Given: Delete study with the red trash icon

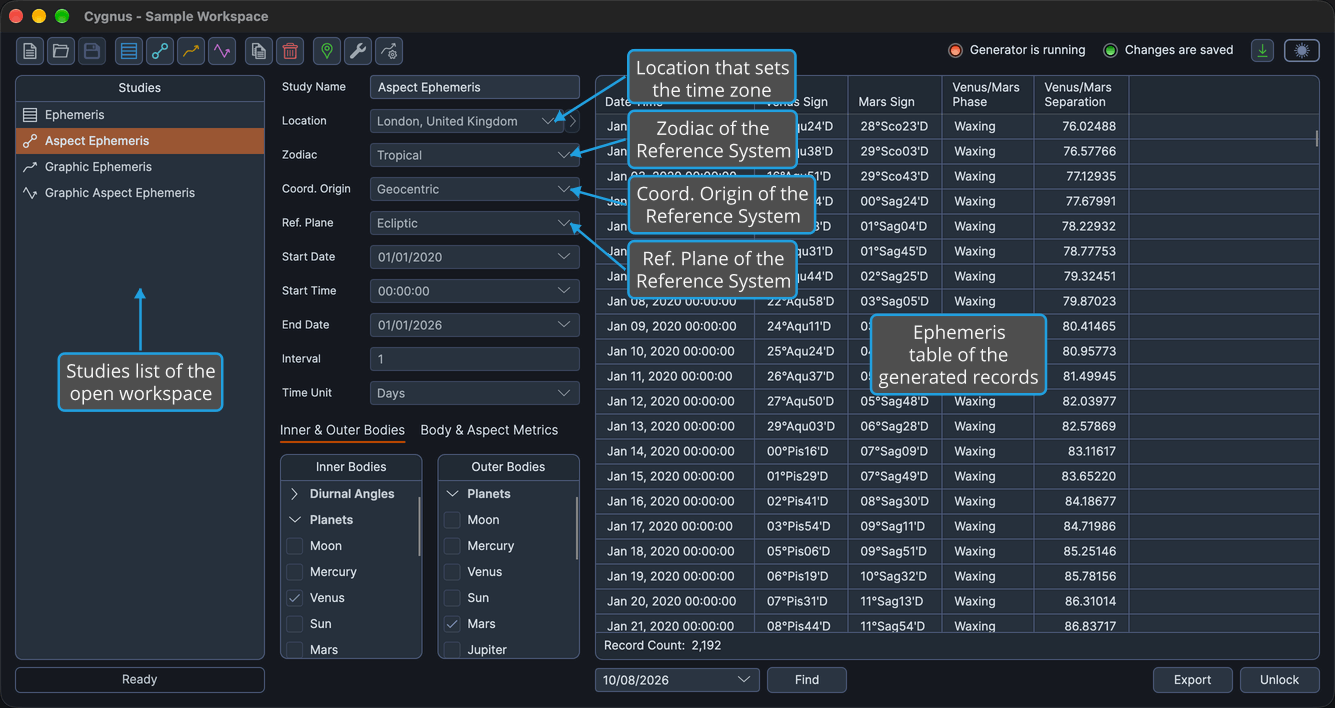Looking at the screenshot, I should 290,51.
